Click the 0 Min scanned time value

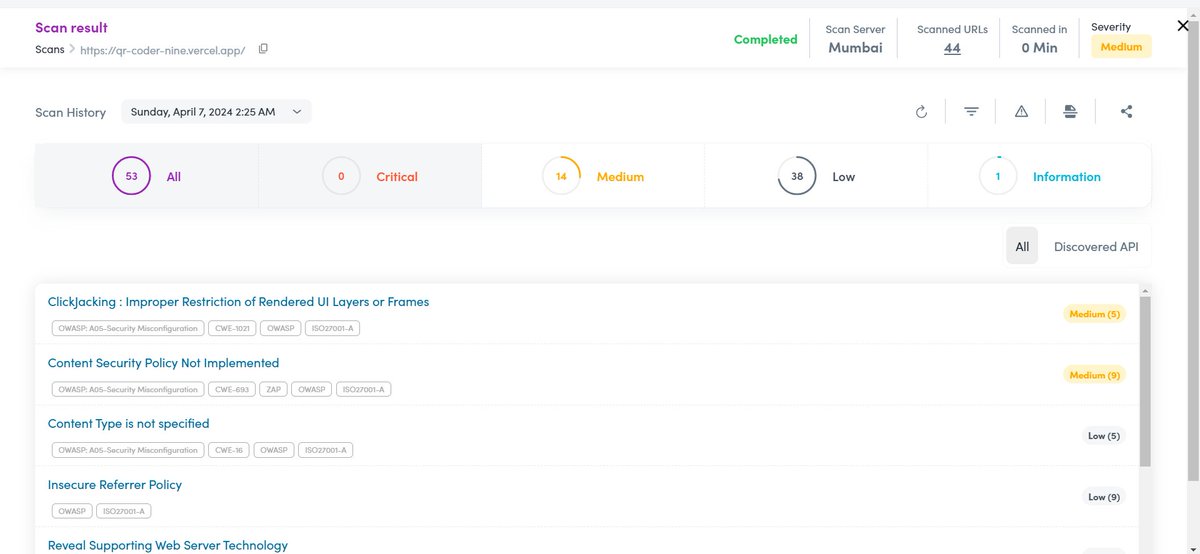click(x=1039, y=47)
